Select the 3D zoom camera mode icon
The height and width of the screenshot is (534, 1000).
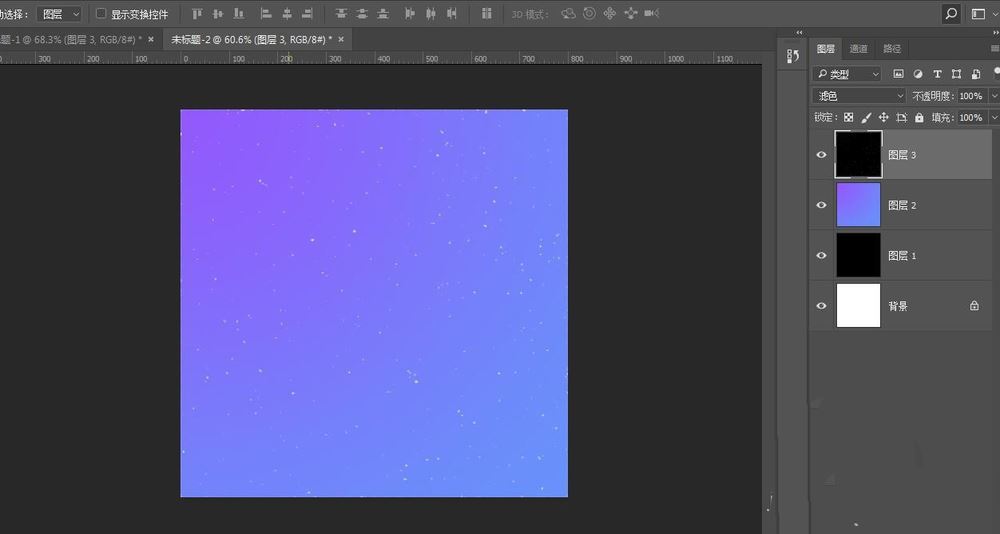click(651, 13)
